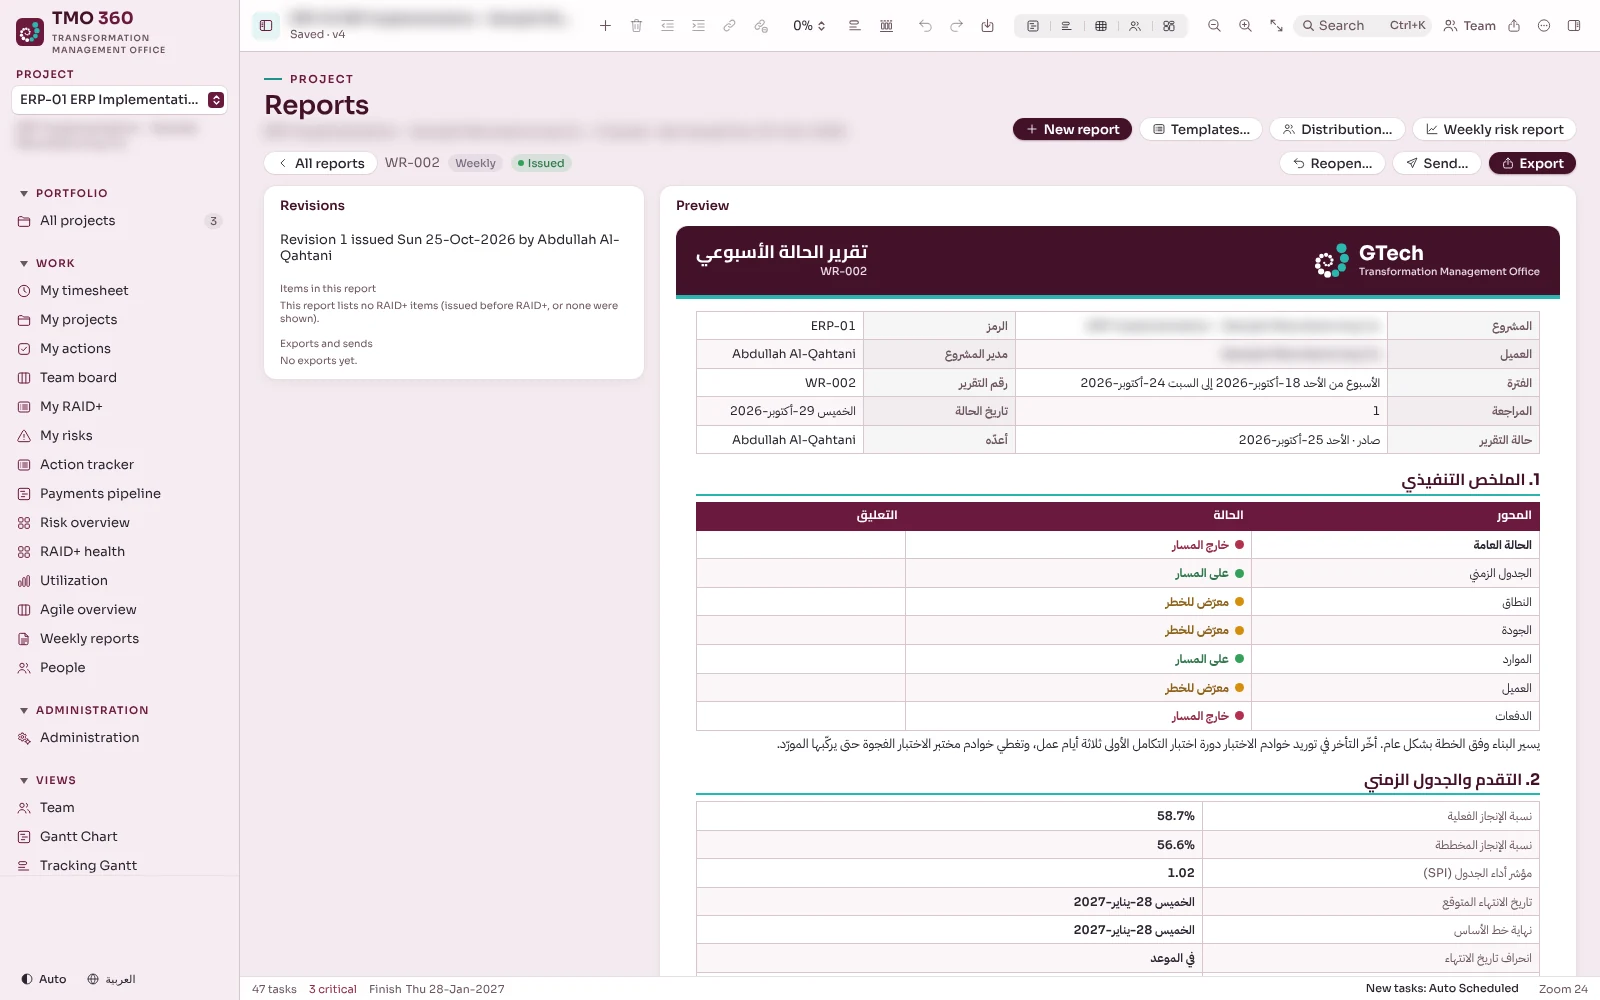Click the trash delete icon
This screenshot has height=1000, width=1600.
636,26
